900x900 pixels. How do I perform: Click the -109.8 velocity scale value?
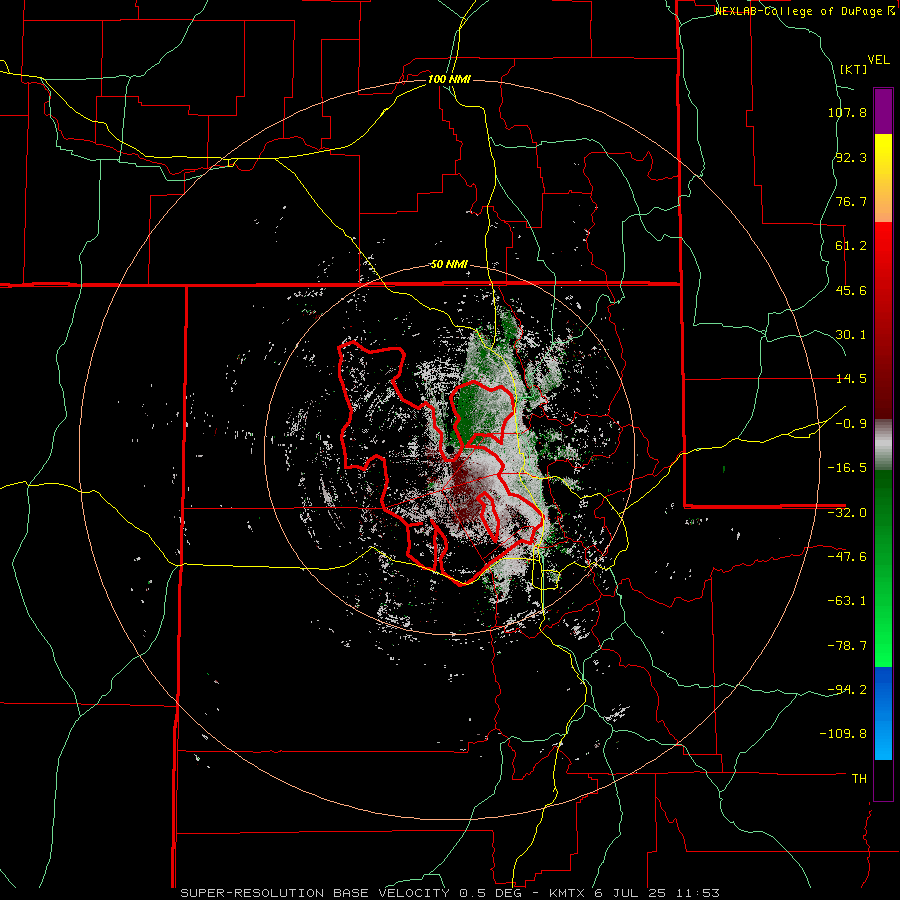coord(843,734)
